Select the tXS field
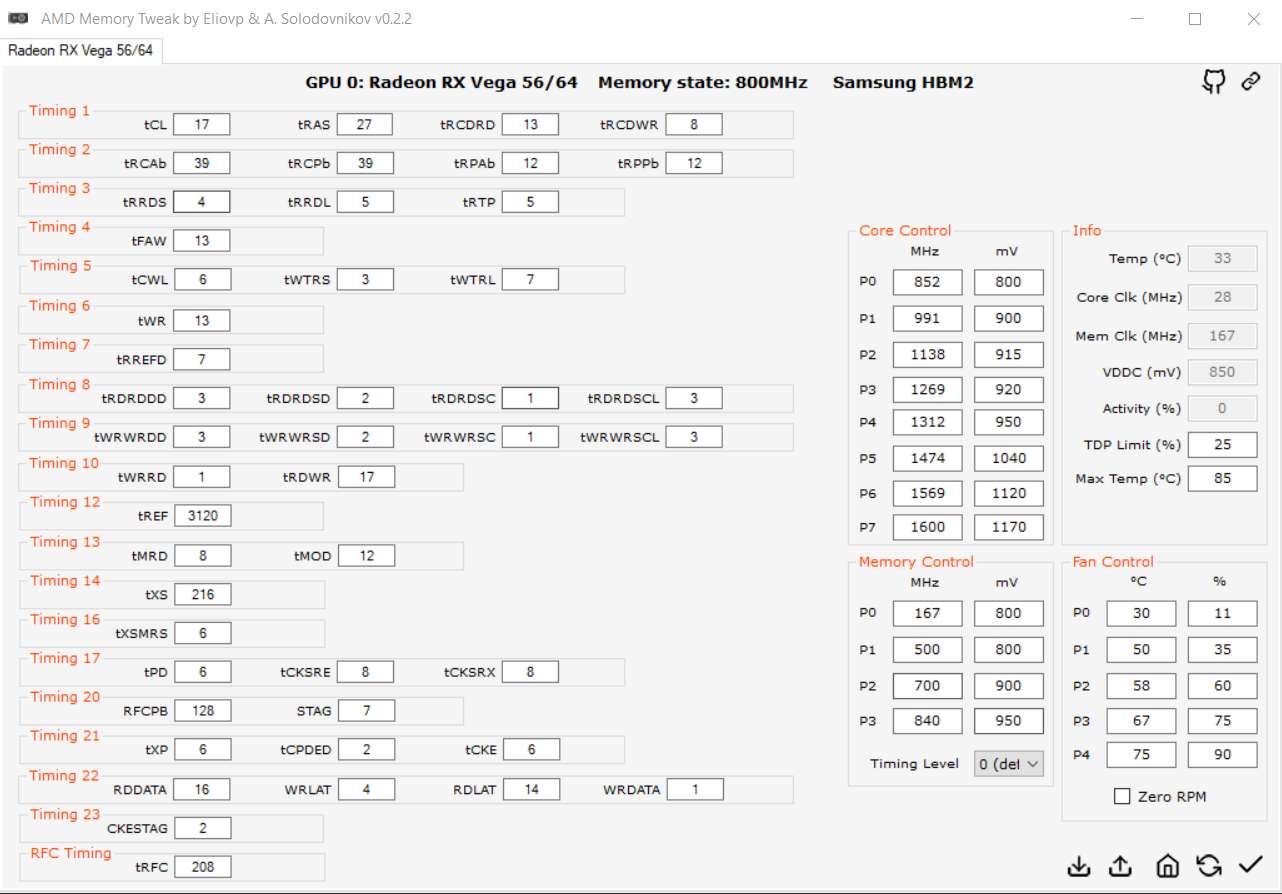The height and width of the screenshot is (894, 1282). point(202,594)
